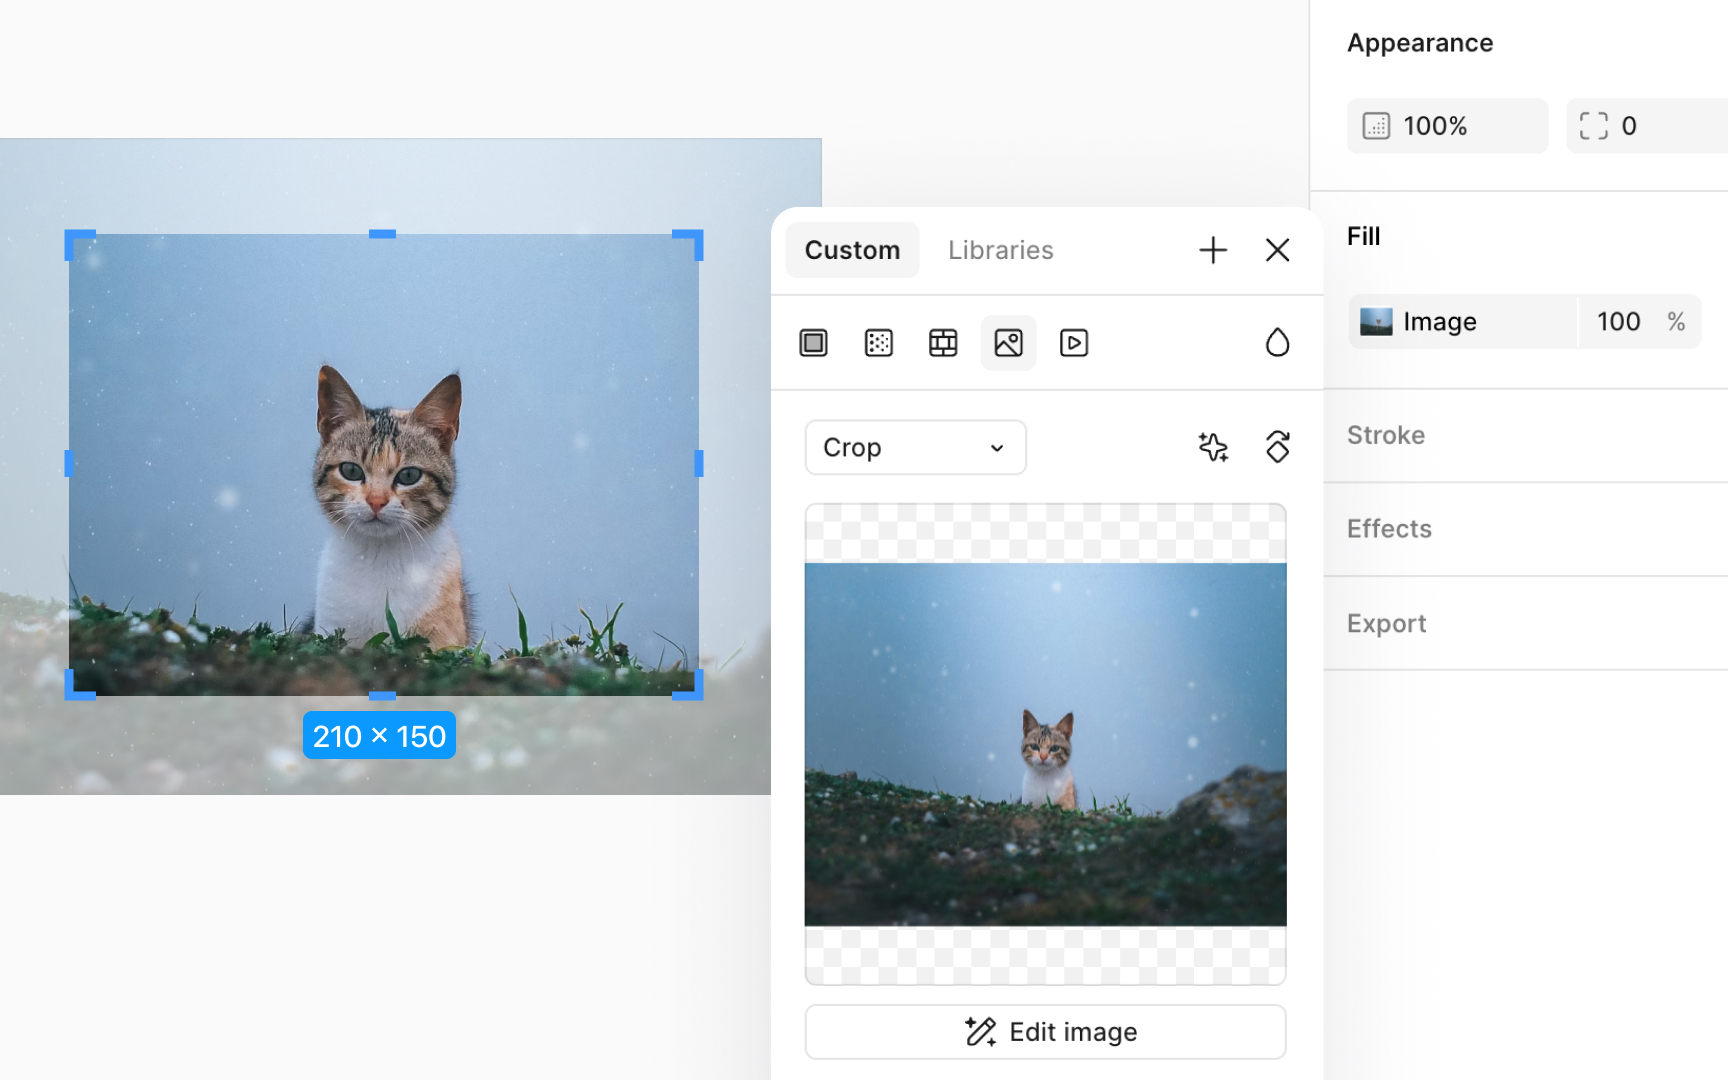The image size is (1728, 1080).
Task: Click the corner radius icon
Action: 1594,125
